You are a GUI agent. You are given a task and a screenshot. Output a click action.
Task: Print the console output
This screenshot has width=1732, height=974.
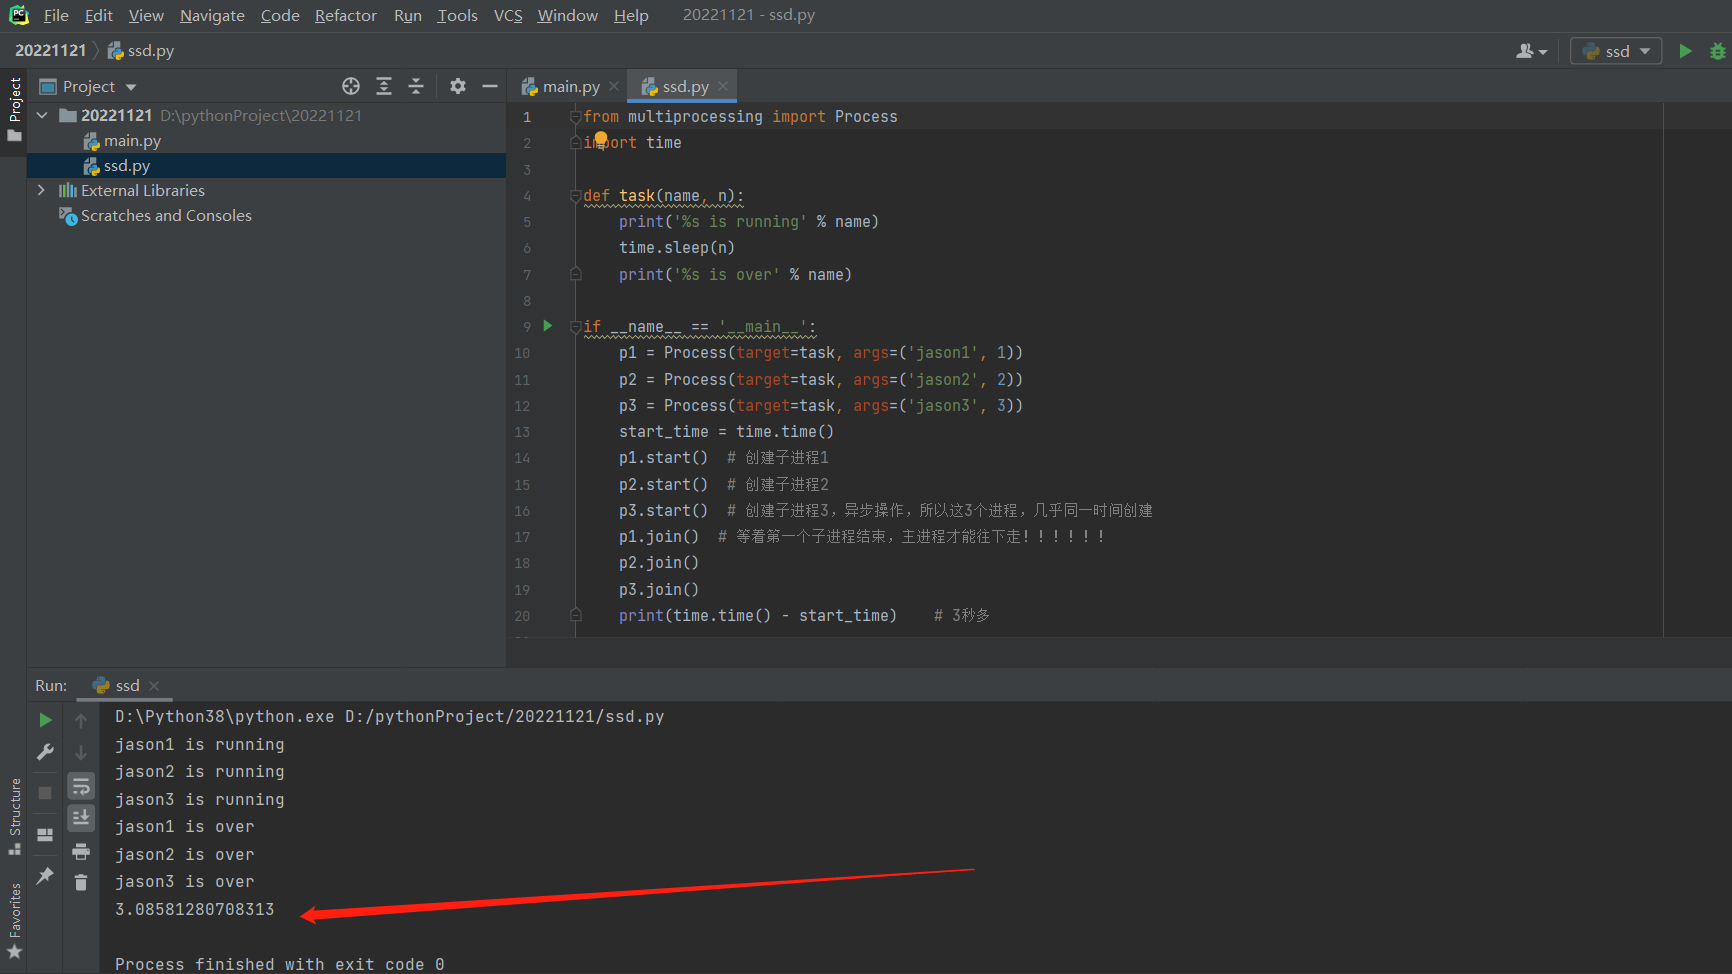pyautogui.click(x=81, y=852)
